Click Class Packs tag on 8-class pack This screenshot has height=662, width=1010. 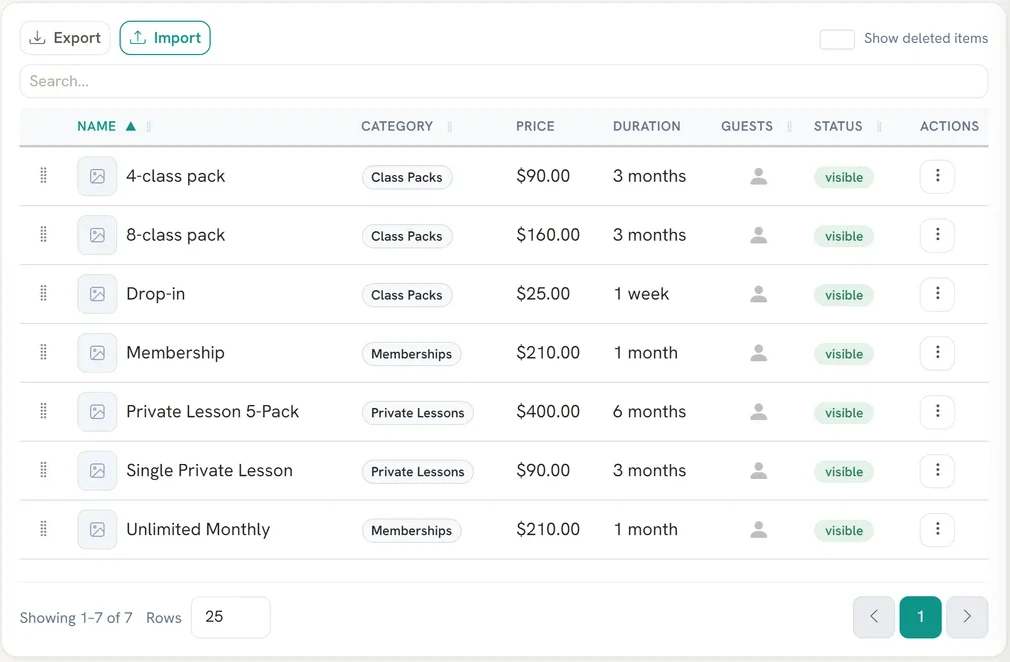[x=406, y=236]
